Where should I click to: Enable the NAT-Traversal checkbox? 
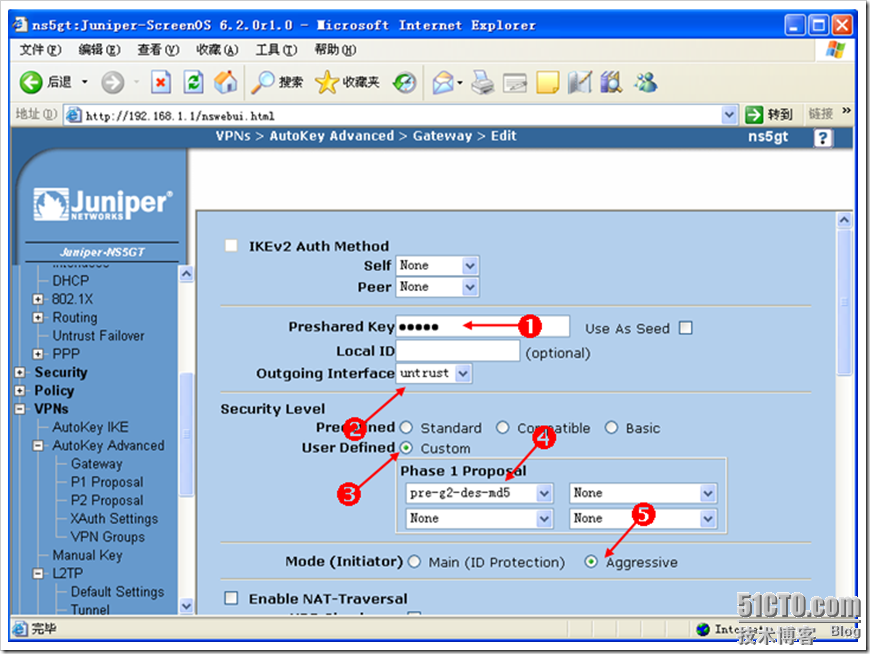coord(231,598)
